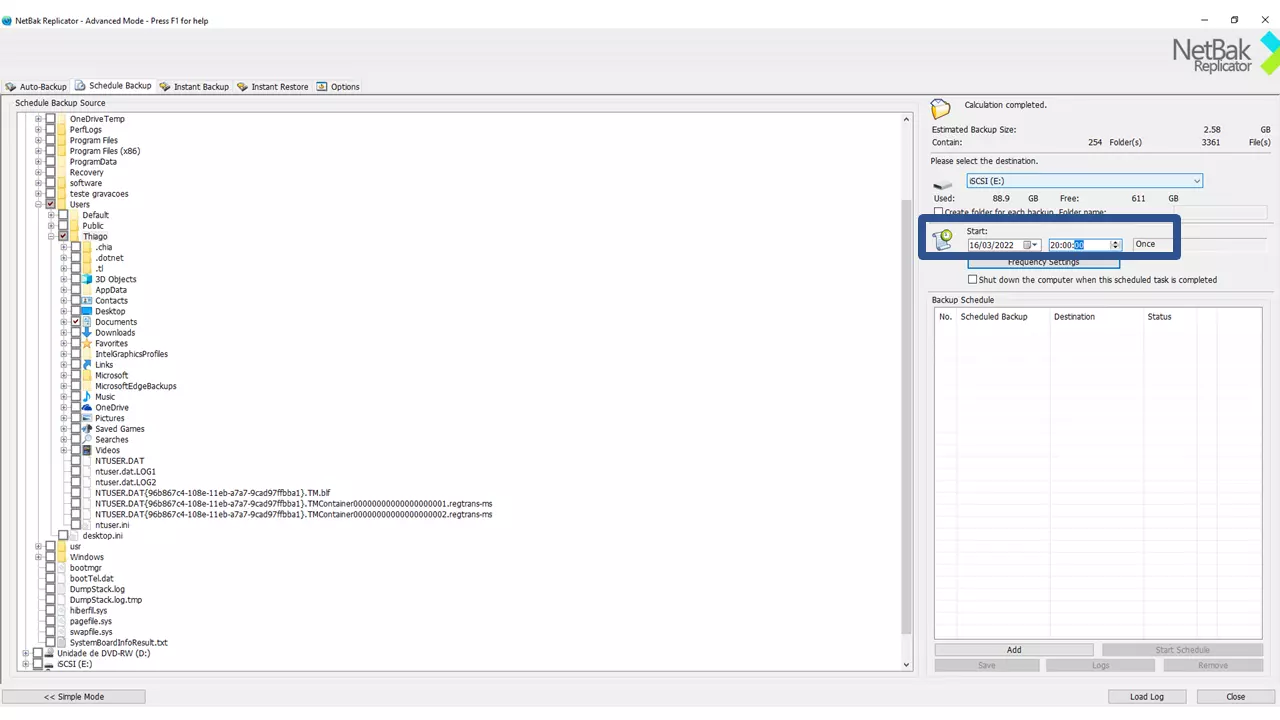Screen dimensions: 1280x720
Task: Uncheck the Users folder checkbox
Action: click(x=50, y=204)
